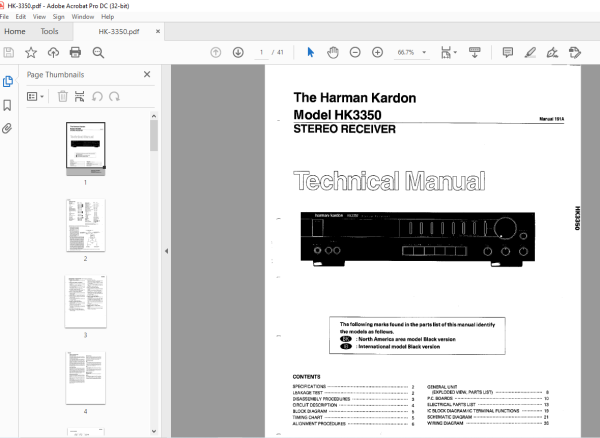This screenshot has width=600, height=438.
Task: Select page 4 thumbnail
Action: 85,378
